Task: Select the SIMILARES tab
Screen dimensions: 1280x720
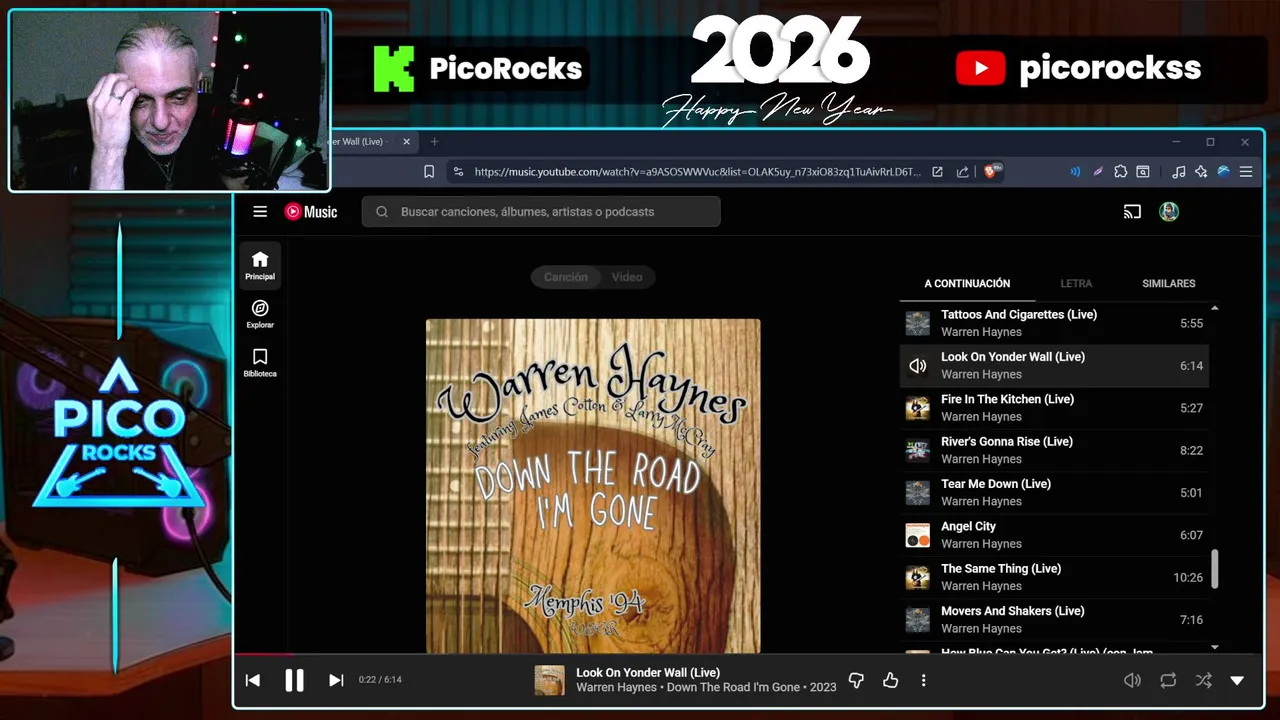Action: pyautogui.click(x=1169, y=283)
